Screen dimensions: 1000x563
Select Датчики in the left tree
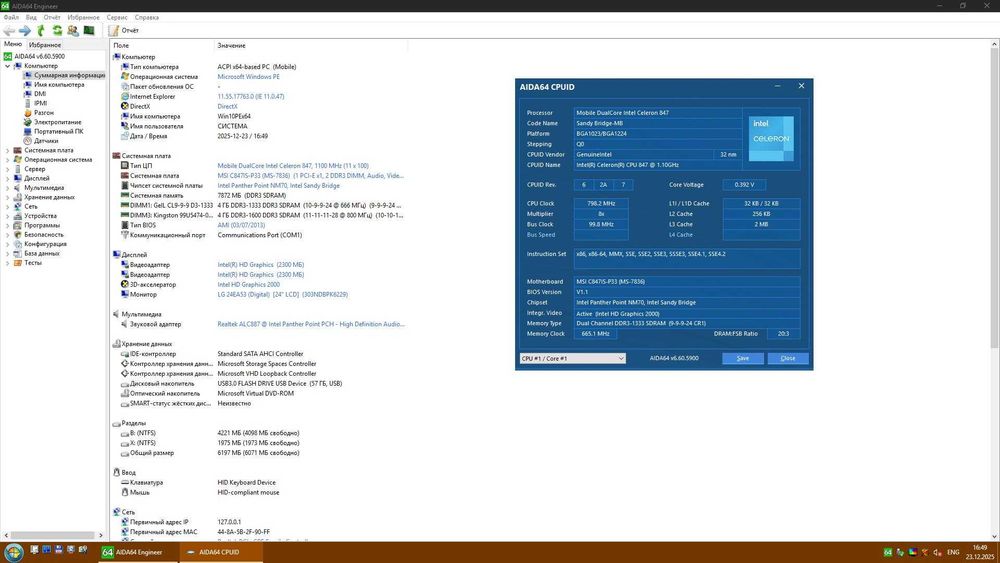(x=46, y=141)
